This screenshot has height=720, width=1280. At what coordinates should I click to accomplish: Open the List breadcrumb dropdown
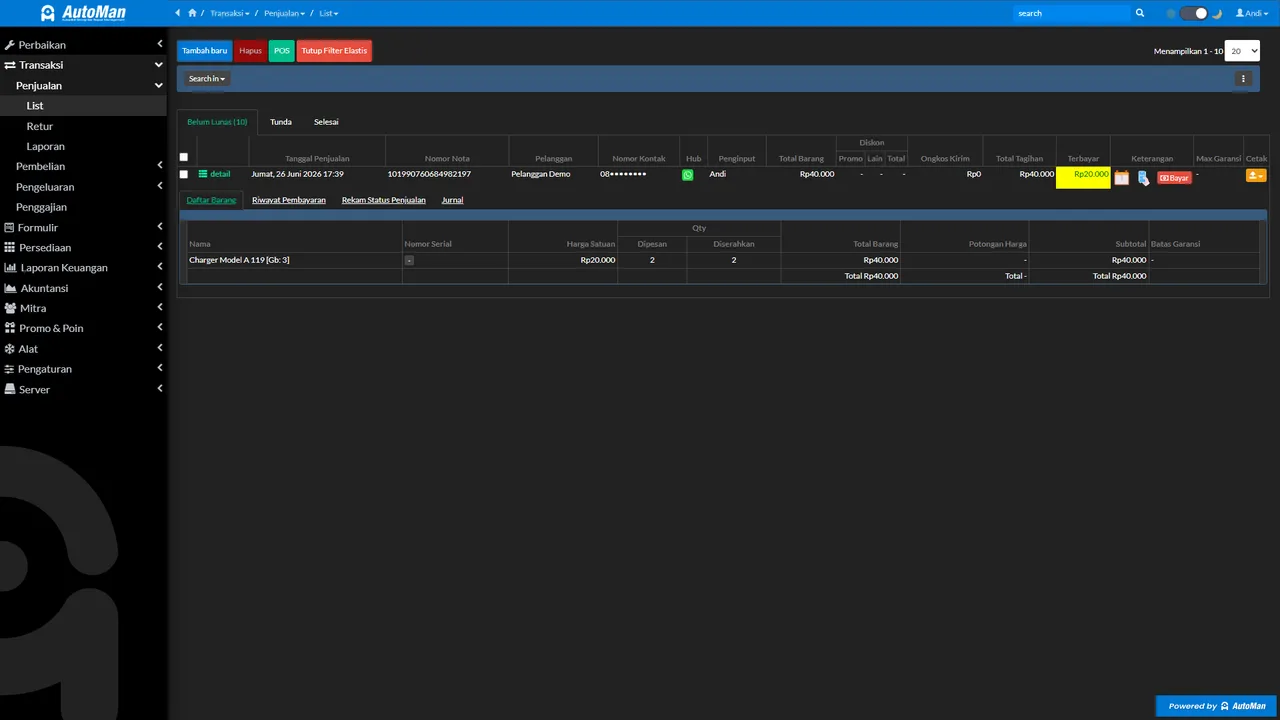329,13
